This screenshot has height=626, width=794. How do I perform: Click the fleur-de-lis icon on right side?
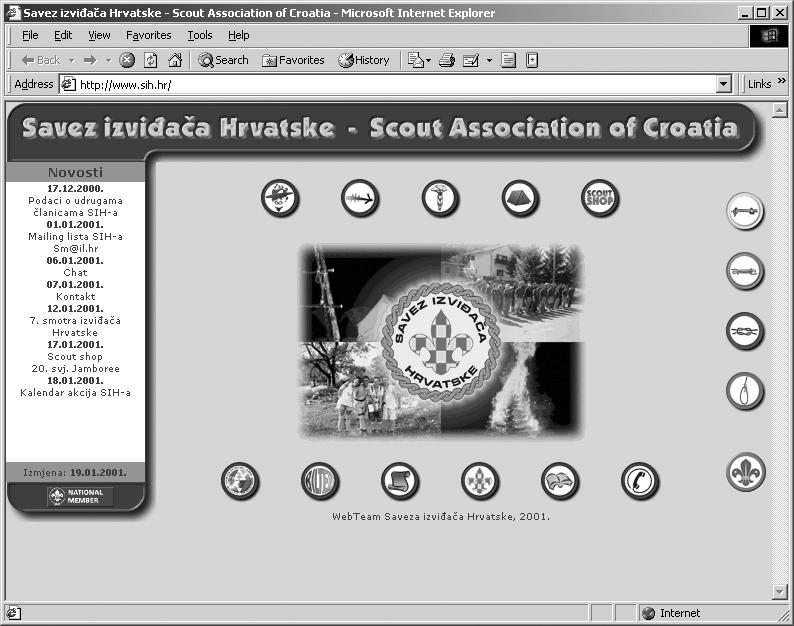pos(745,472)
